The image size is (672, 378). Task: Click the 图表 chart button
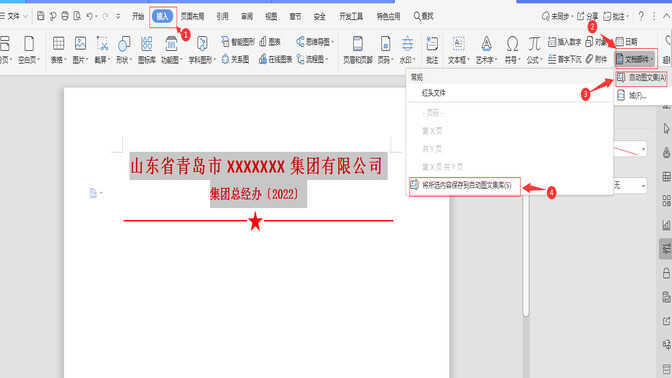point(270,42)
